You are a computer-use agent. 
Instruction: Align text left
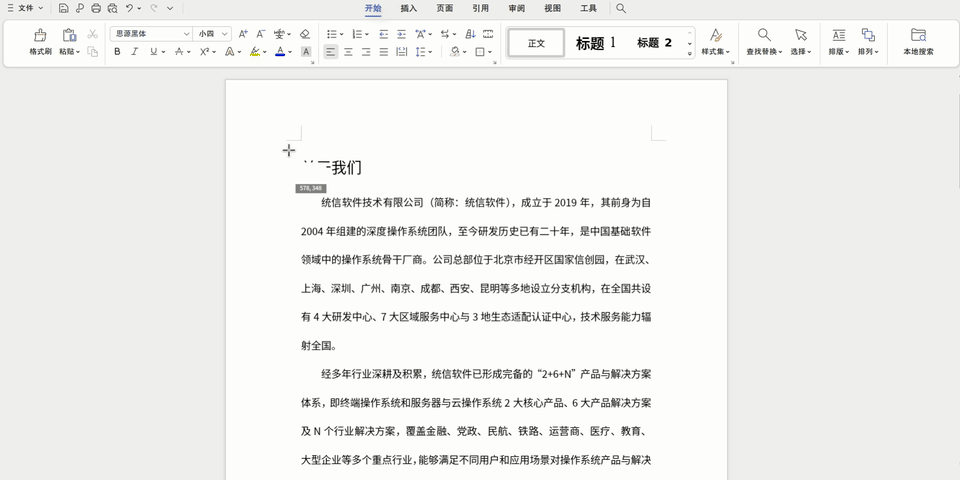pyautogui.click(x=331, y=52)
